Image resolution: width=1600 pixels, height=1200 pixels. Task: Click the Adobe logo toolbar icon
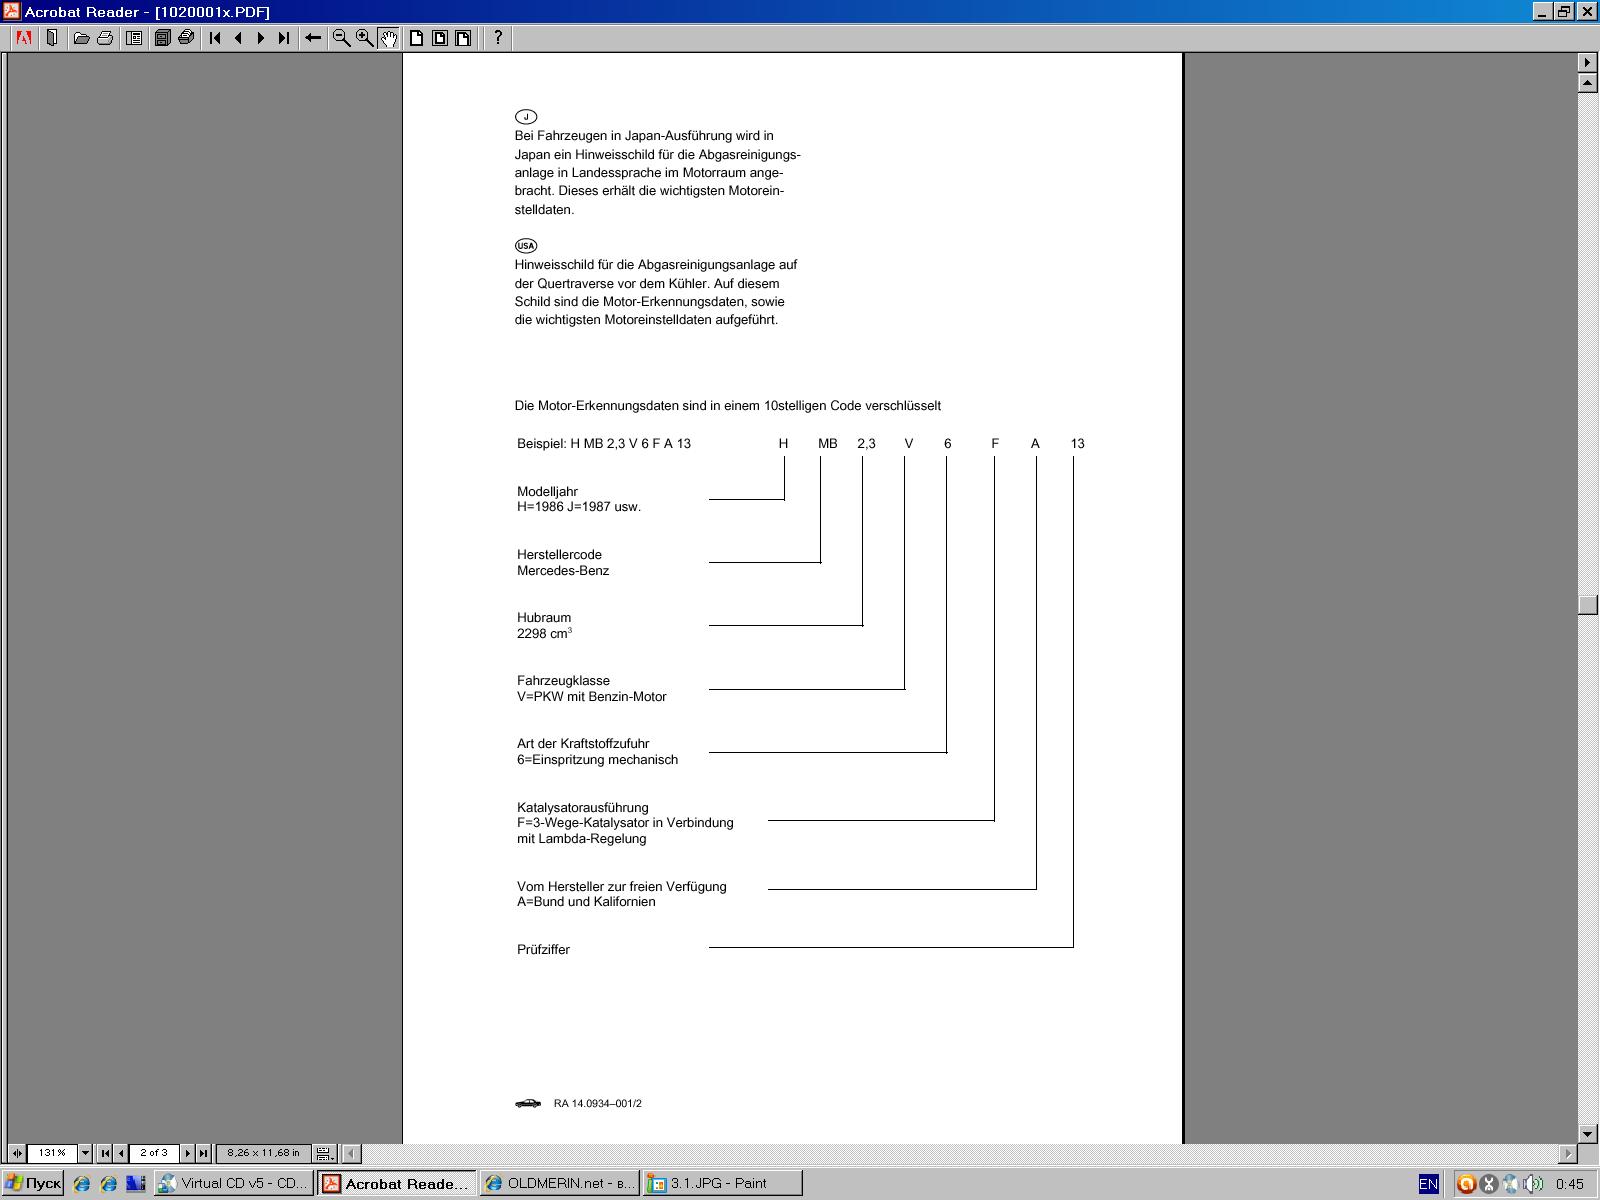click(x=24, y=38)
